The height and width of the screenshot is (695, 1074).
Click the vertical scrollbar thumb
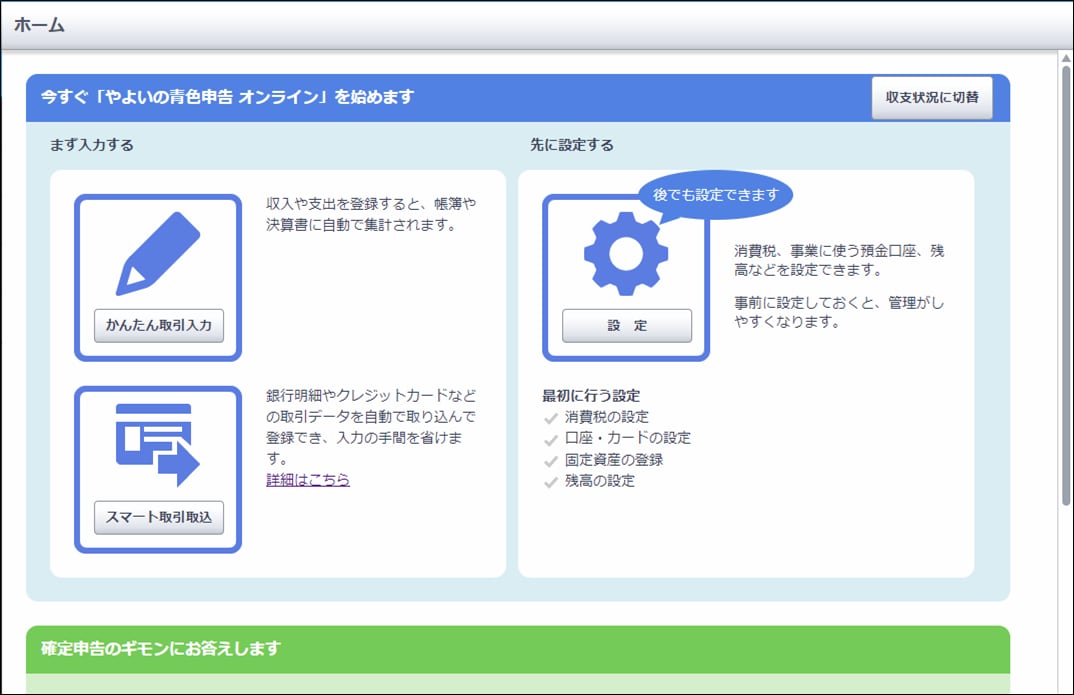tap(1066, 290)
